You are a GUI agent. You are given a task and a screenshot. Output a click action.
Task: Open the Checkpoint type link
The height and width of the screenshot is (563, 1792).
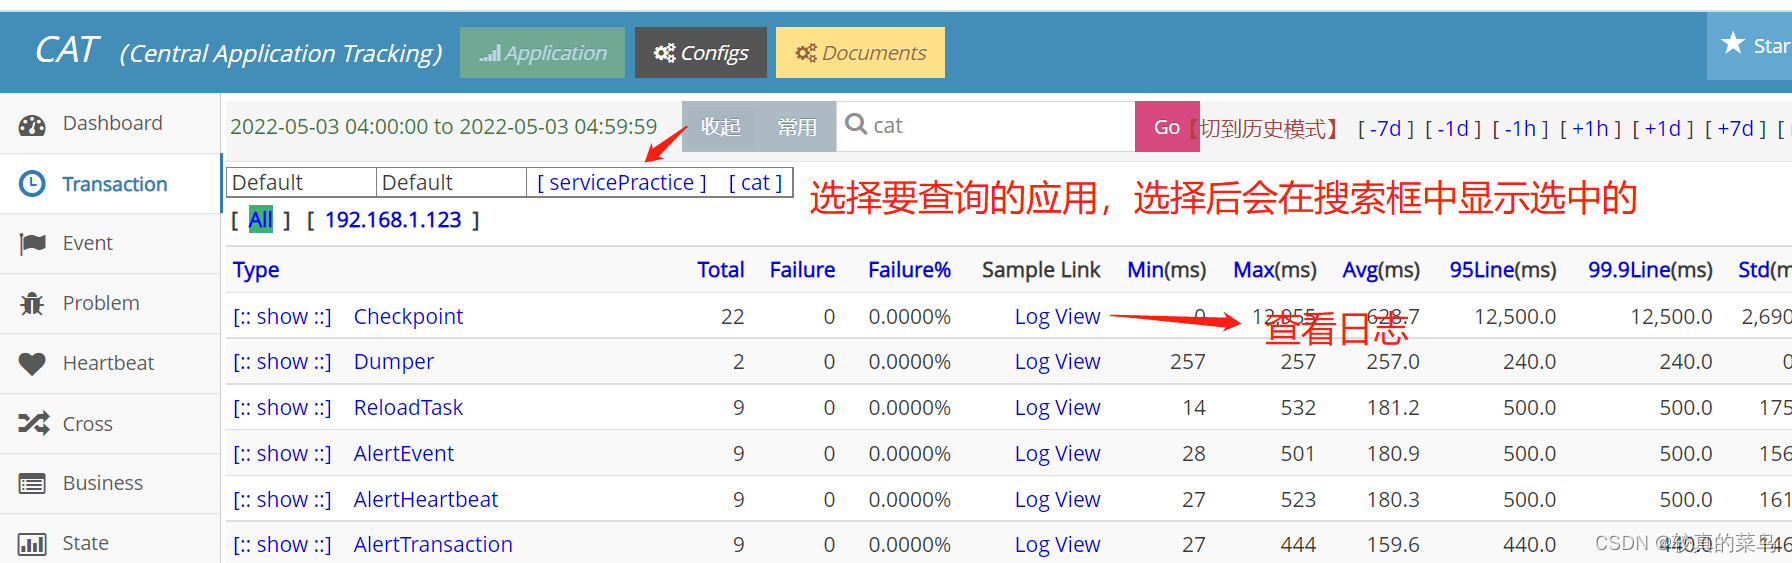(x=408, y=317)
